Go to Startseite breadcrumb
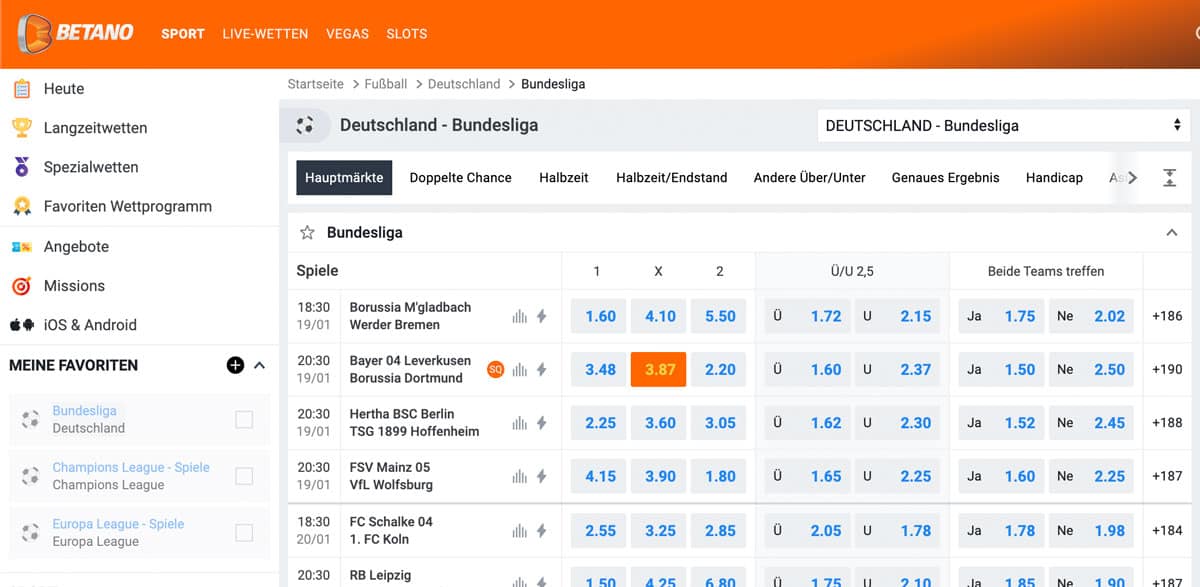The height and width of the screenshot is (587, 1200). click(315, 84)
